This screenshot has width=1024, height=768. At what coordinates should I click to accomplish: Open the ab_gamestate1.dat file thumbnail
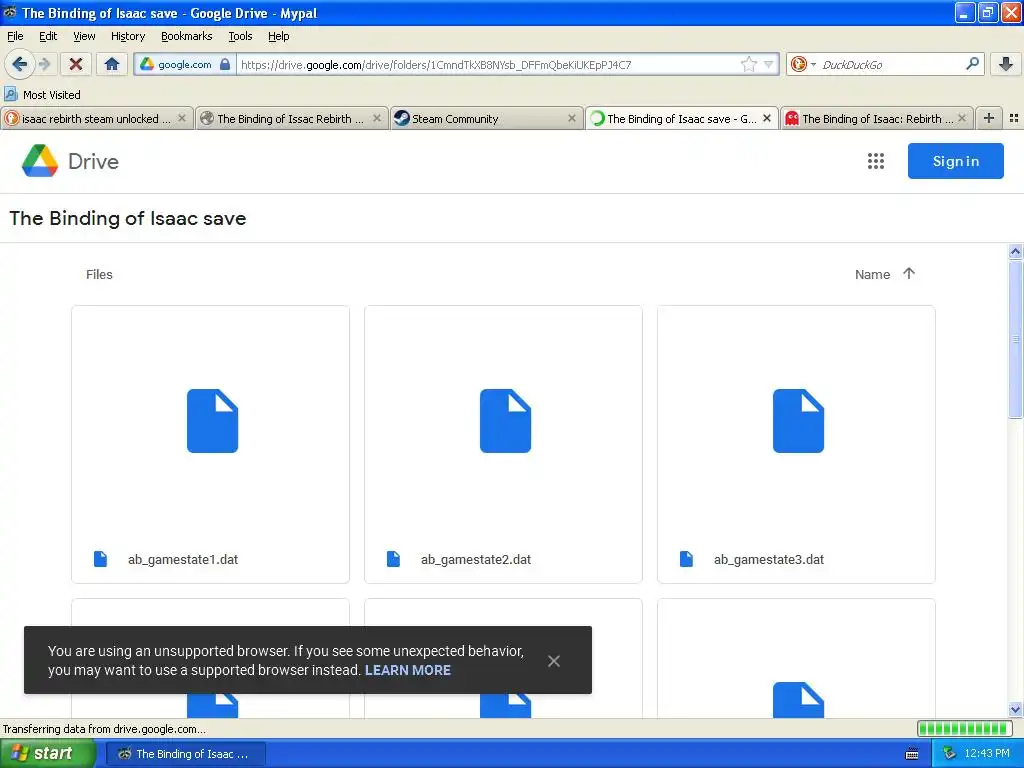coord(212,421)
